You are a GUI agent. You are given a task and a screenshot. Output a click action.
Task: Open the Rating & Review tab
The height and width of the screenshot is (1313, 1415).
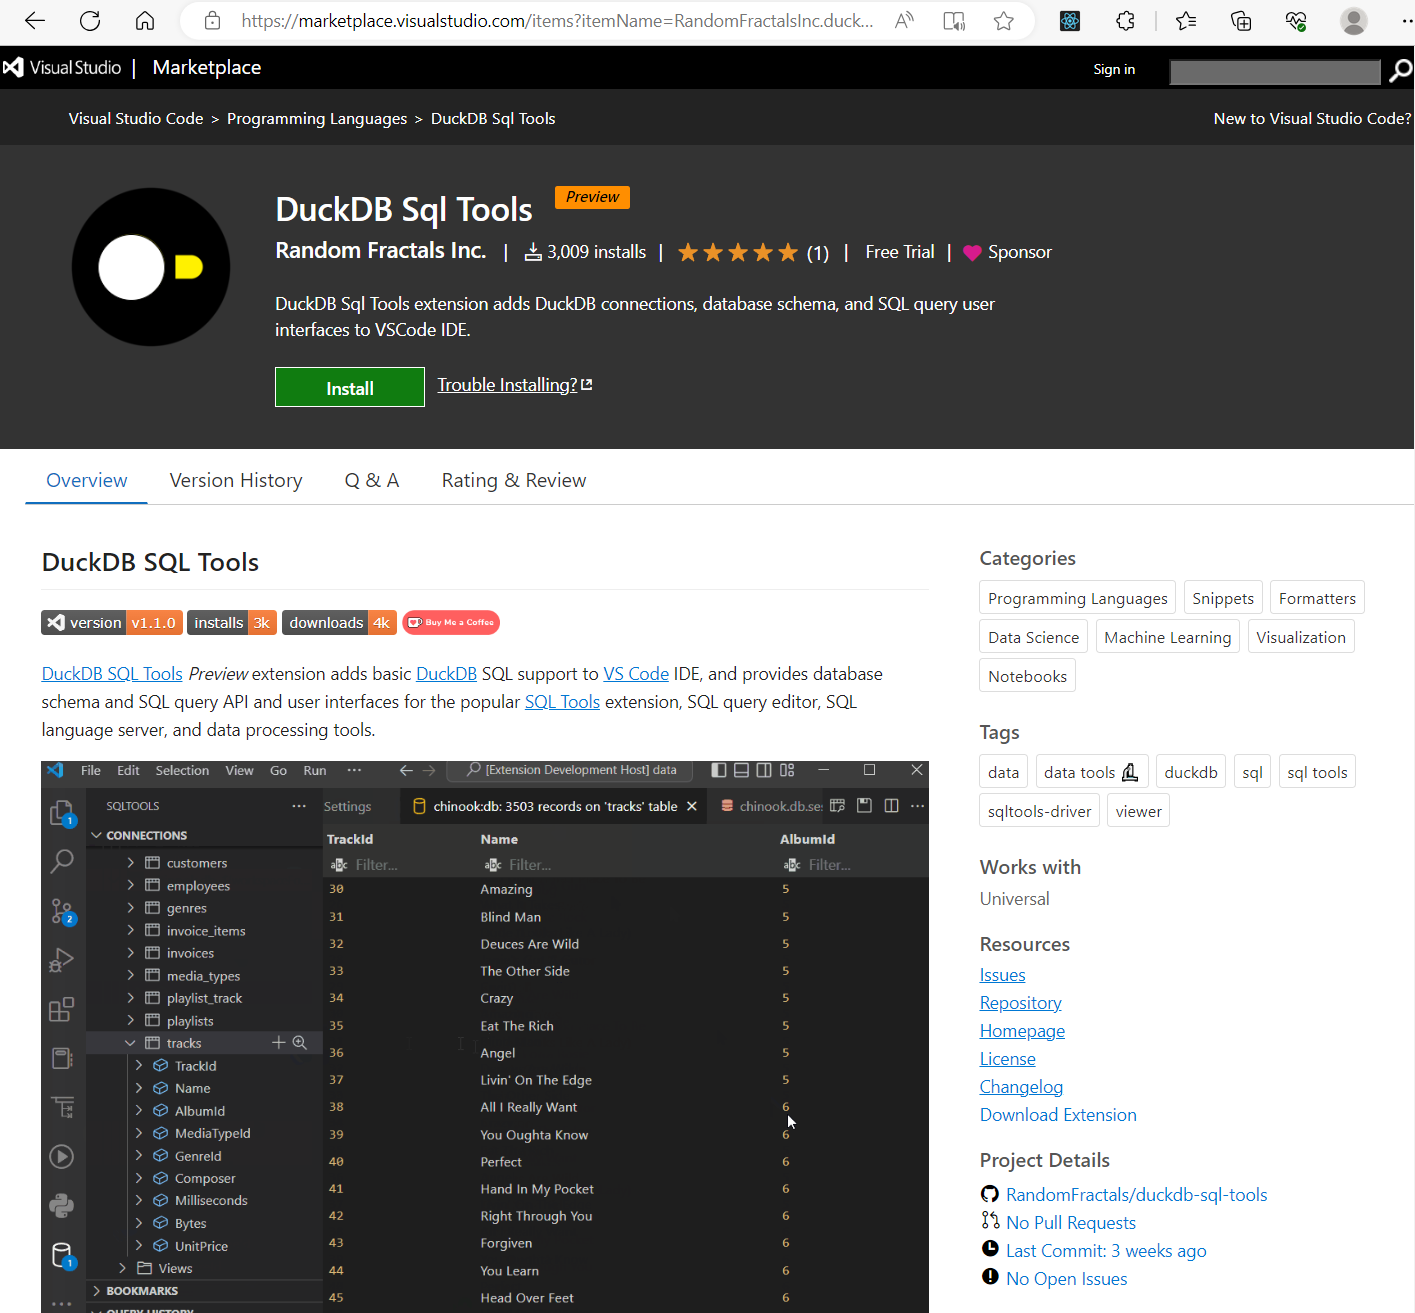click(513, 481)
